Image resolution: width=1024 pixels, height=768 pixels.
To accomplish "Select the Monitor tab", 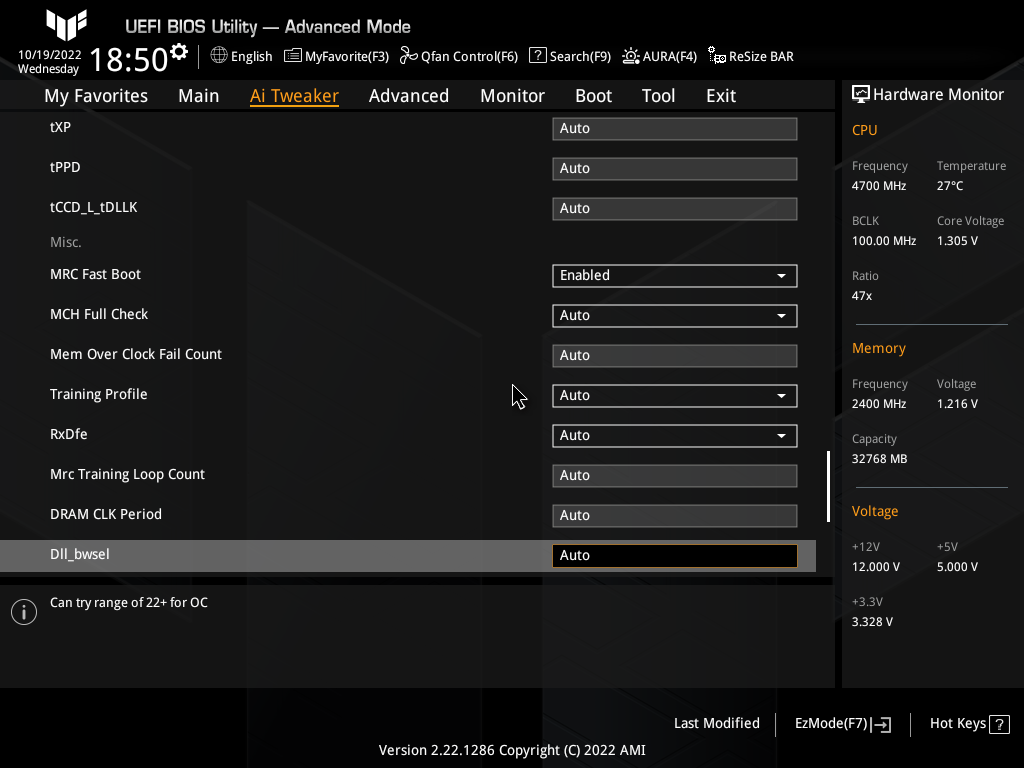I will (512, 95).
